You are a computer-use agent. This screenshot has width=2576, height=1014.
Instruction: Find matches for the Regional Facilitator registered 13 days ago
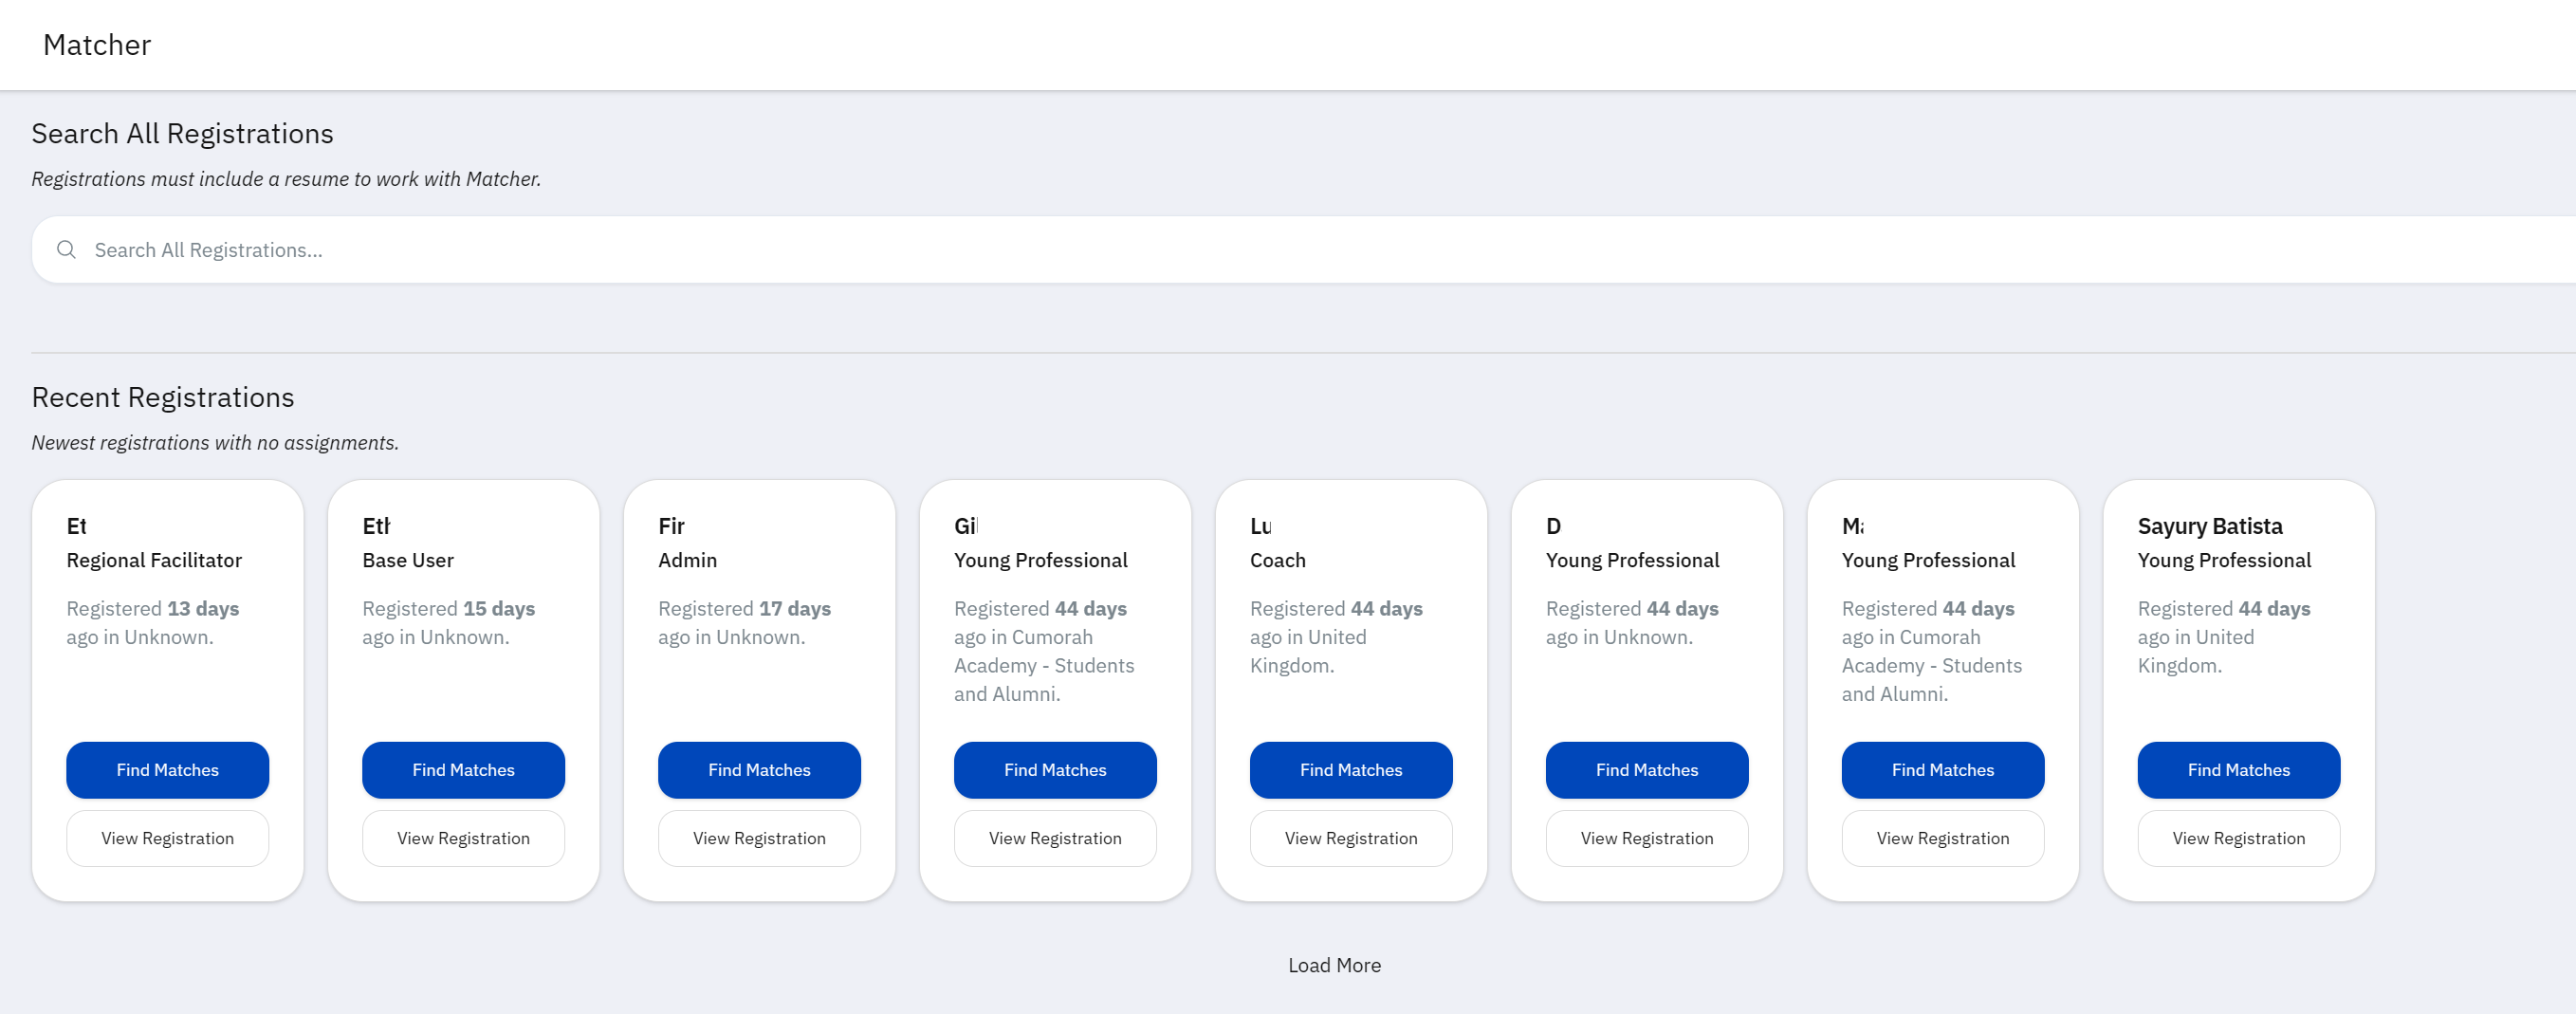tap(166, 770)
